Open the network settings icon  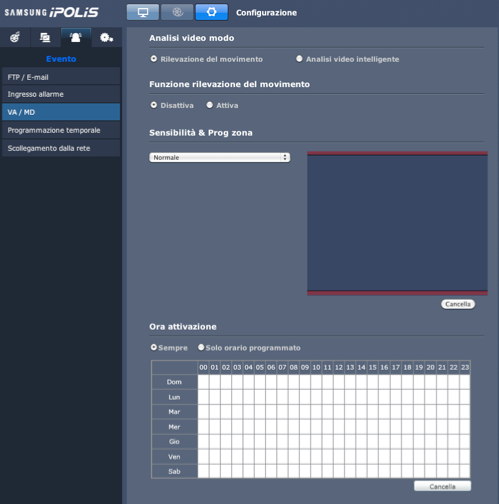click(45, 37)
